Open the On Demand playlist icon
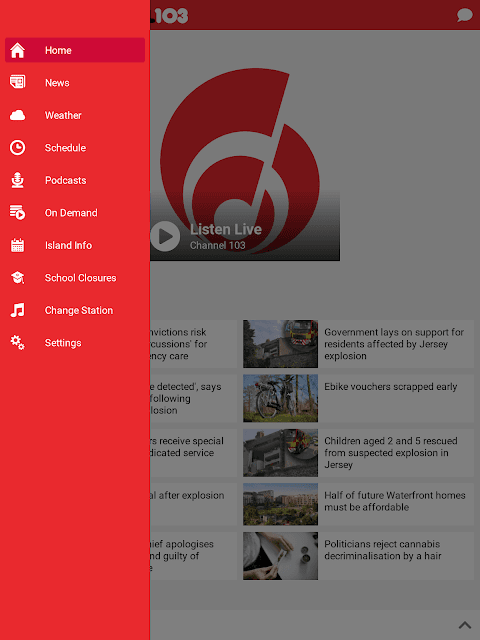This screenshot has height=640, width=480. (x=18, y=213)
